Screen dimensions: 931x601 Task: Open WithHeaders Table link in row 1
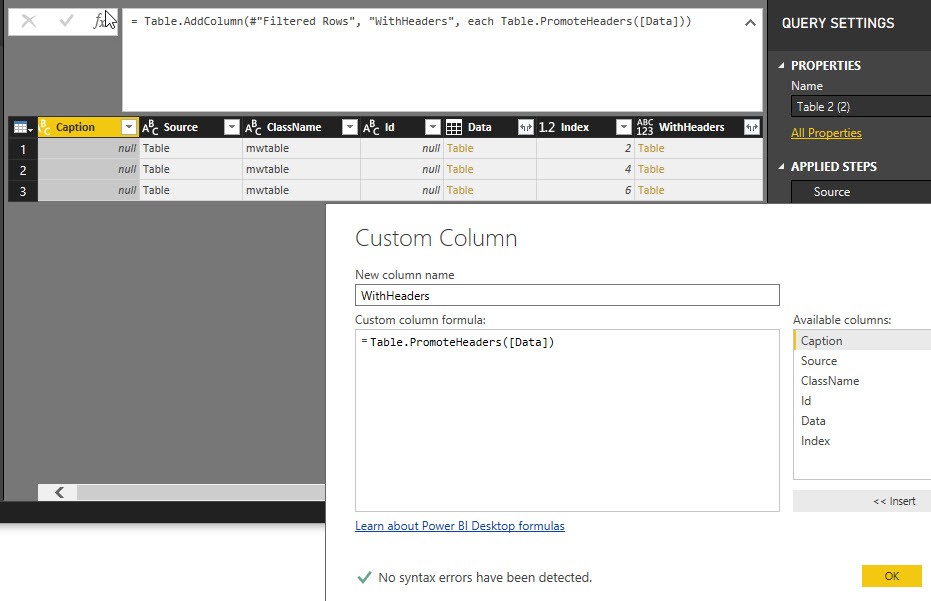[651, 148]
